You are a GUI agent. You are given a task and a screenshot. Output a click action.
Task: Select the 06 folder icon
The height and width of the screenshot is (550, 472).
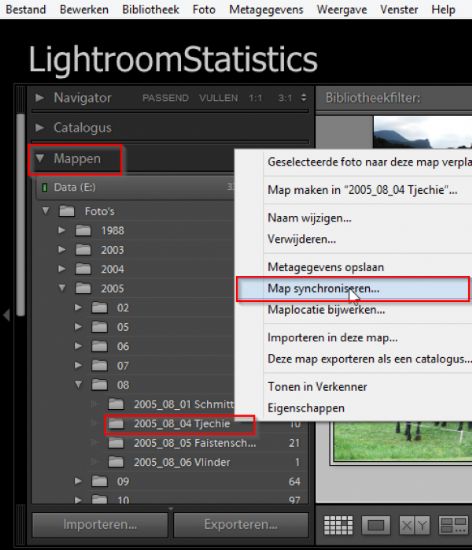pyautogui.click(x=99, y=346)
